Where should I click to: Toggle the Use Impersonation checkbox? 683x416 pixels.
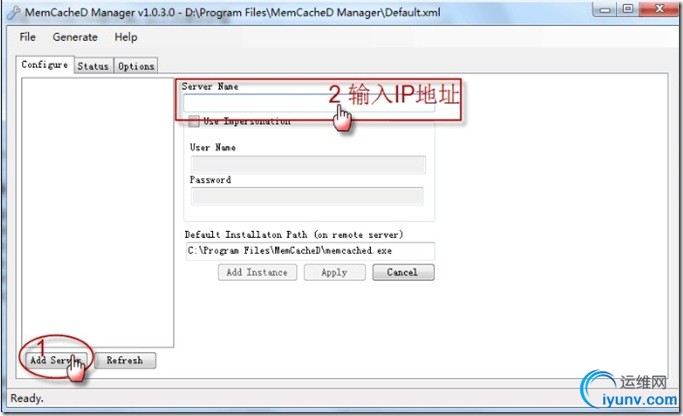[x=194, y=121]
